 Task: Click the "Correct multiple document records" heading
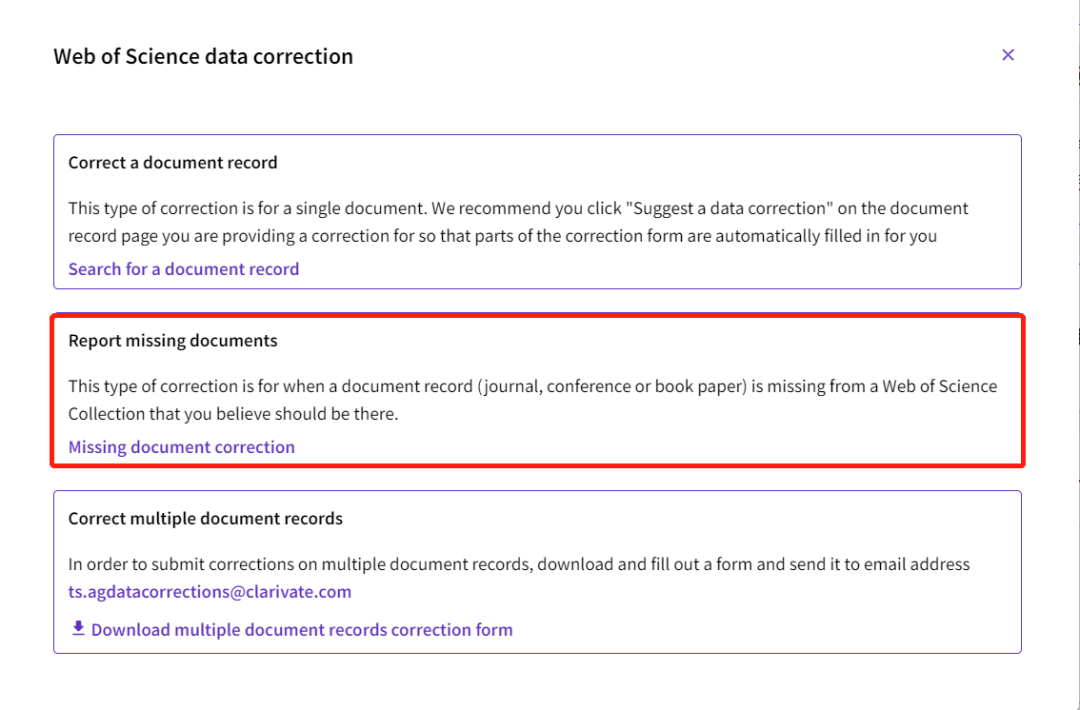(x=205, y=519)
